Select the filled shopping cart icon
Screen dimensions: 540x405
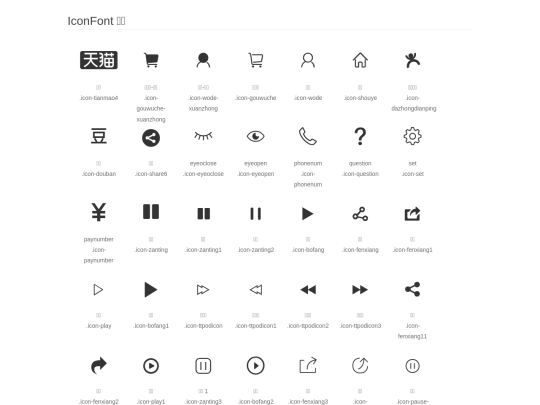tap(151, 60)
